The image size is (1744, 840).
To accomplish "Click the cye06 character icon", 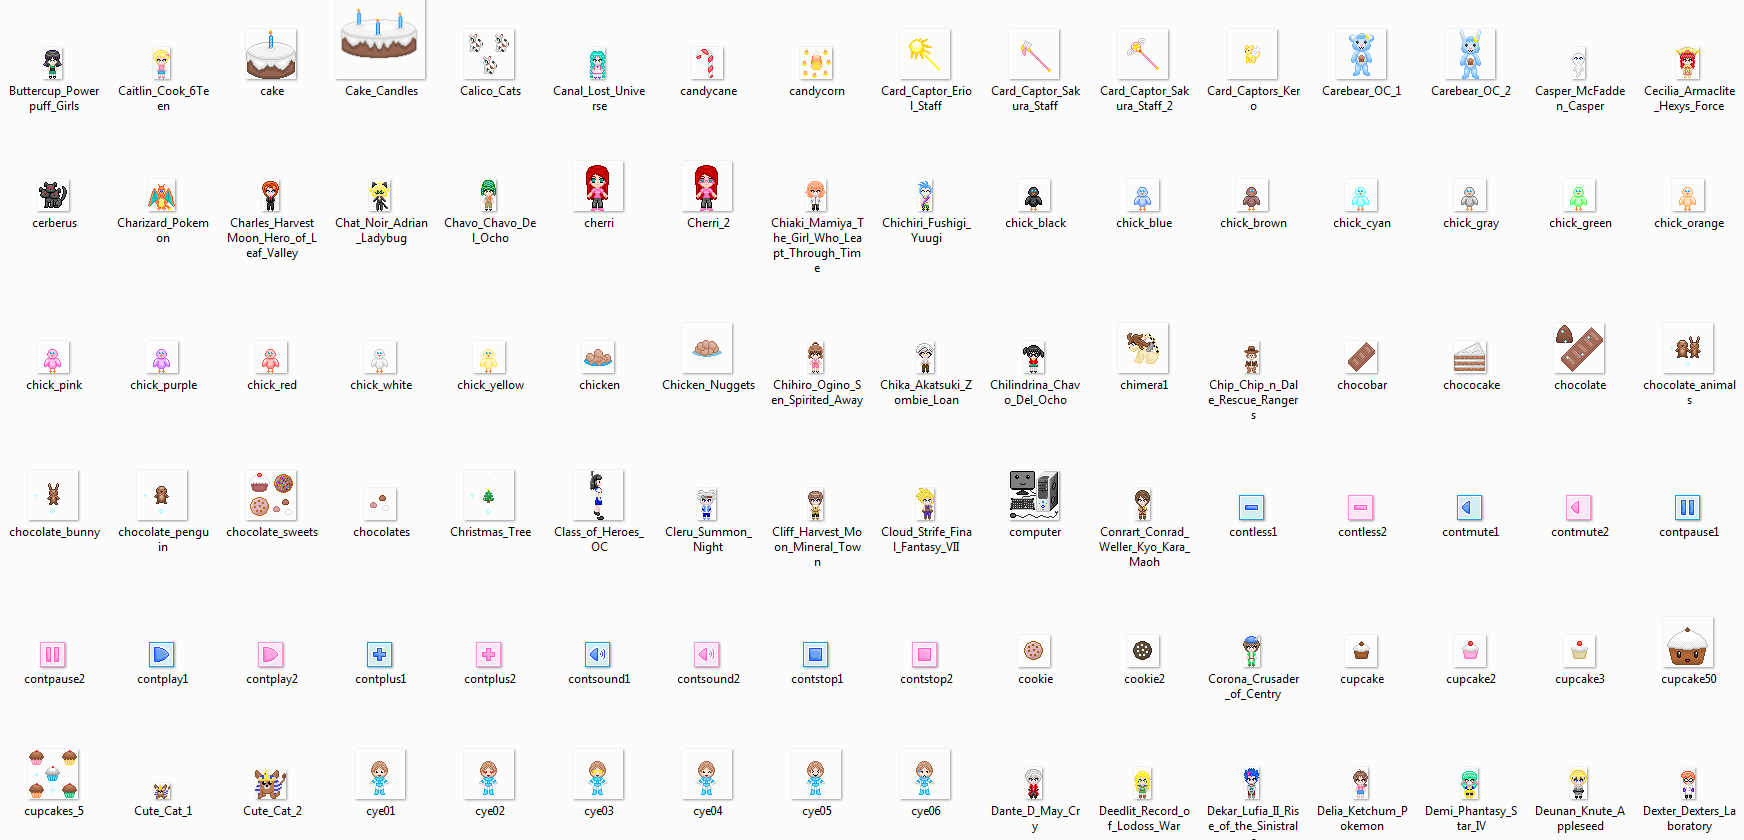I will [925, 775].
